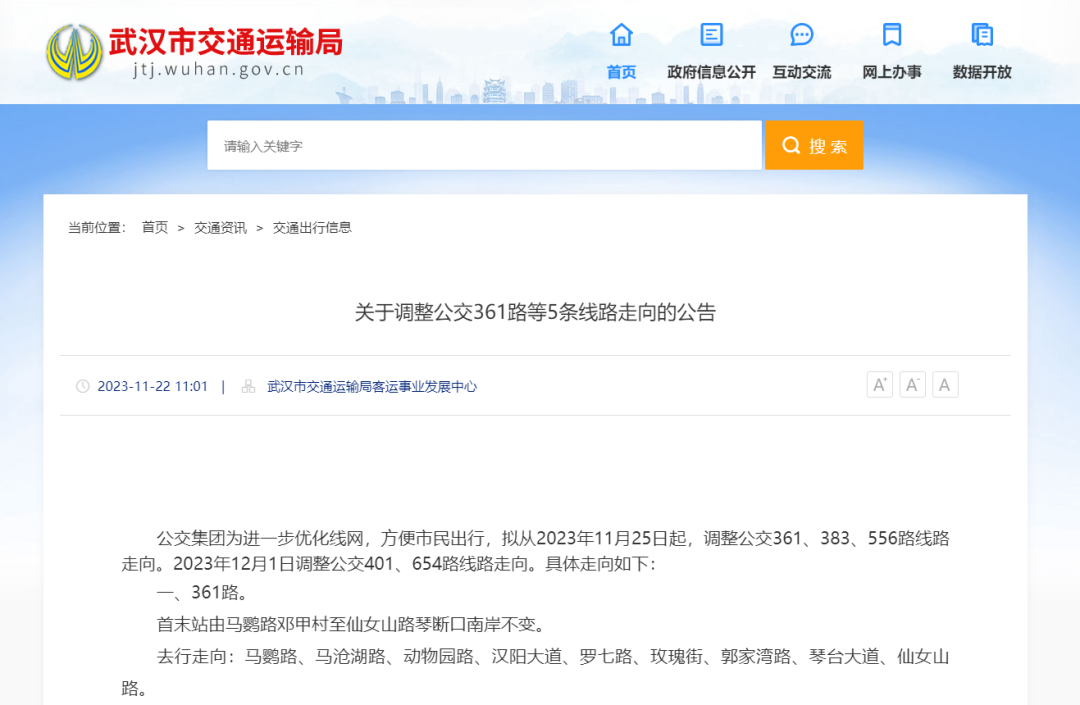
Task: Click the source icon before 武汉市交通运输局客运事业发展中心
Action: coord(246,386)
